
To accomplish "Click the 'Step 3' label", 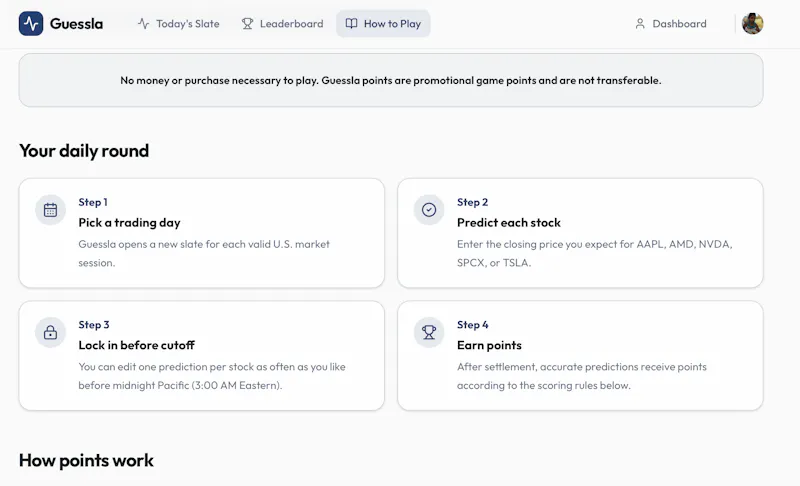I will [x=94, y=324].
